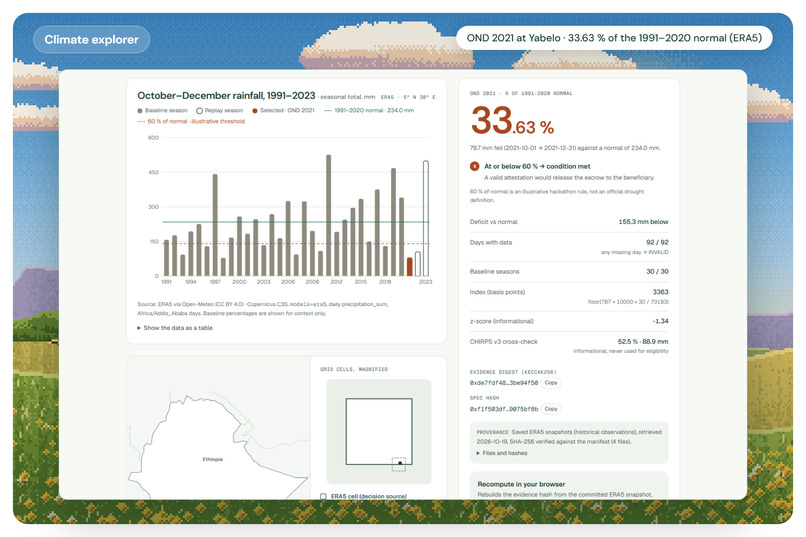Screen dimensions: 806x537
Task: Click the red condition-met status icon
Action: pos(474,166)
